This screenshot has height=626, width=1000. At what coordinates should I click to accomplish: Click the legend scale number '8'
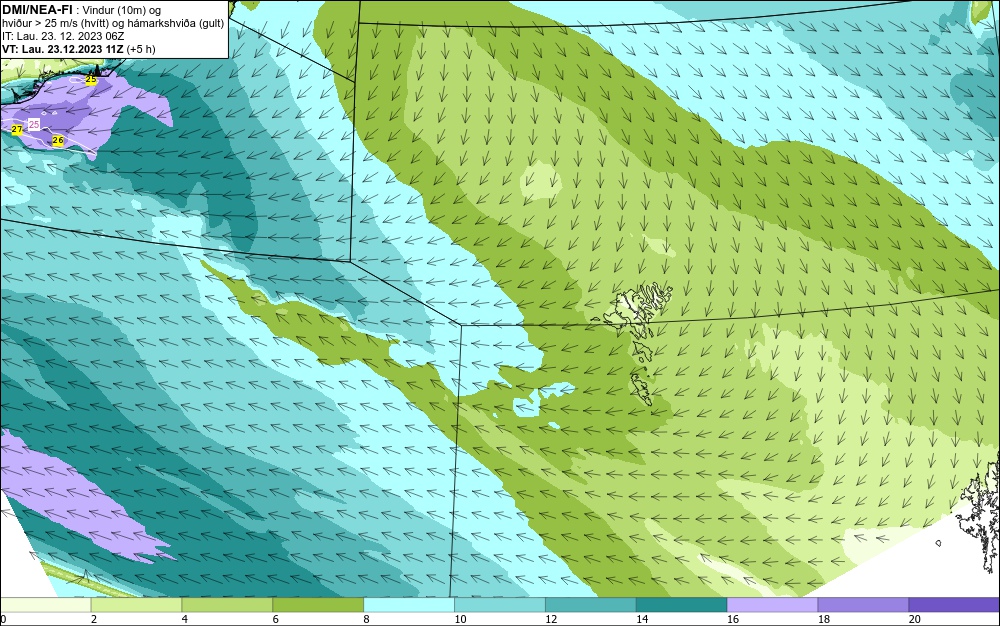tap(367, 619)
